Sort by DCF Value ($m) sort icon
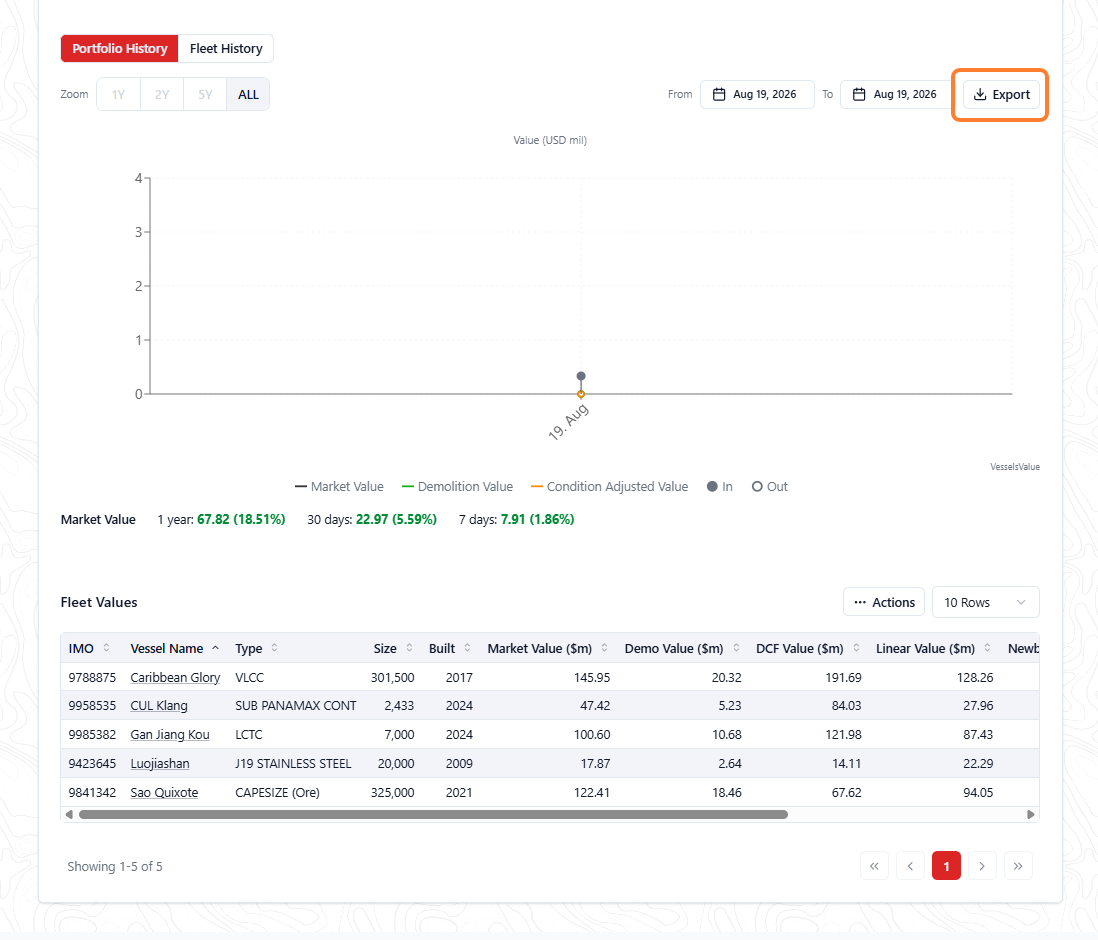Screen dimensions: 1098x940 856,648
